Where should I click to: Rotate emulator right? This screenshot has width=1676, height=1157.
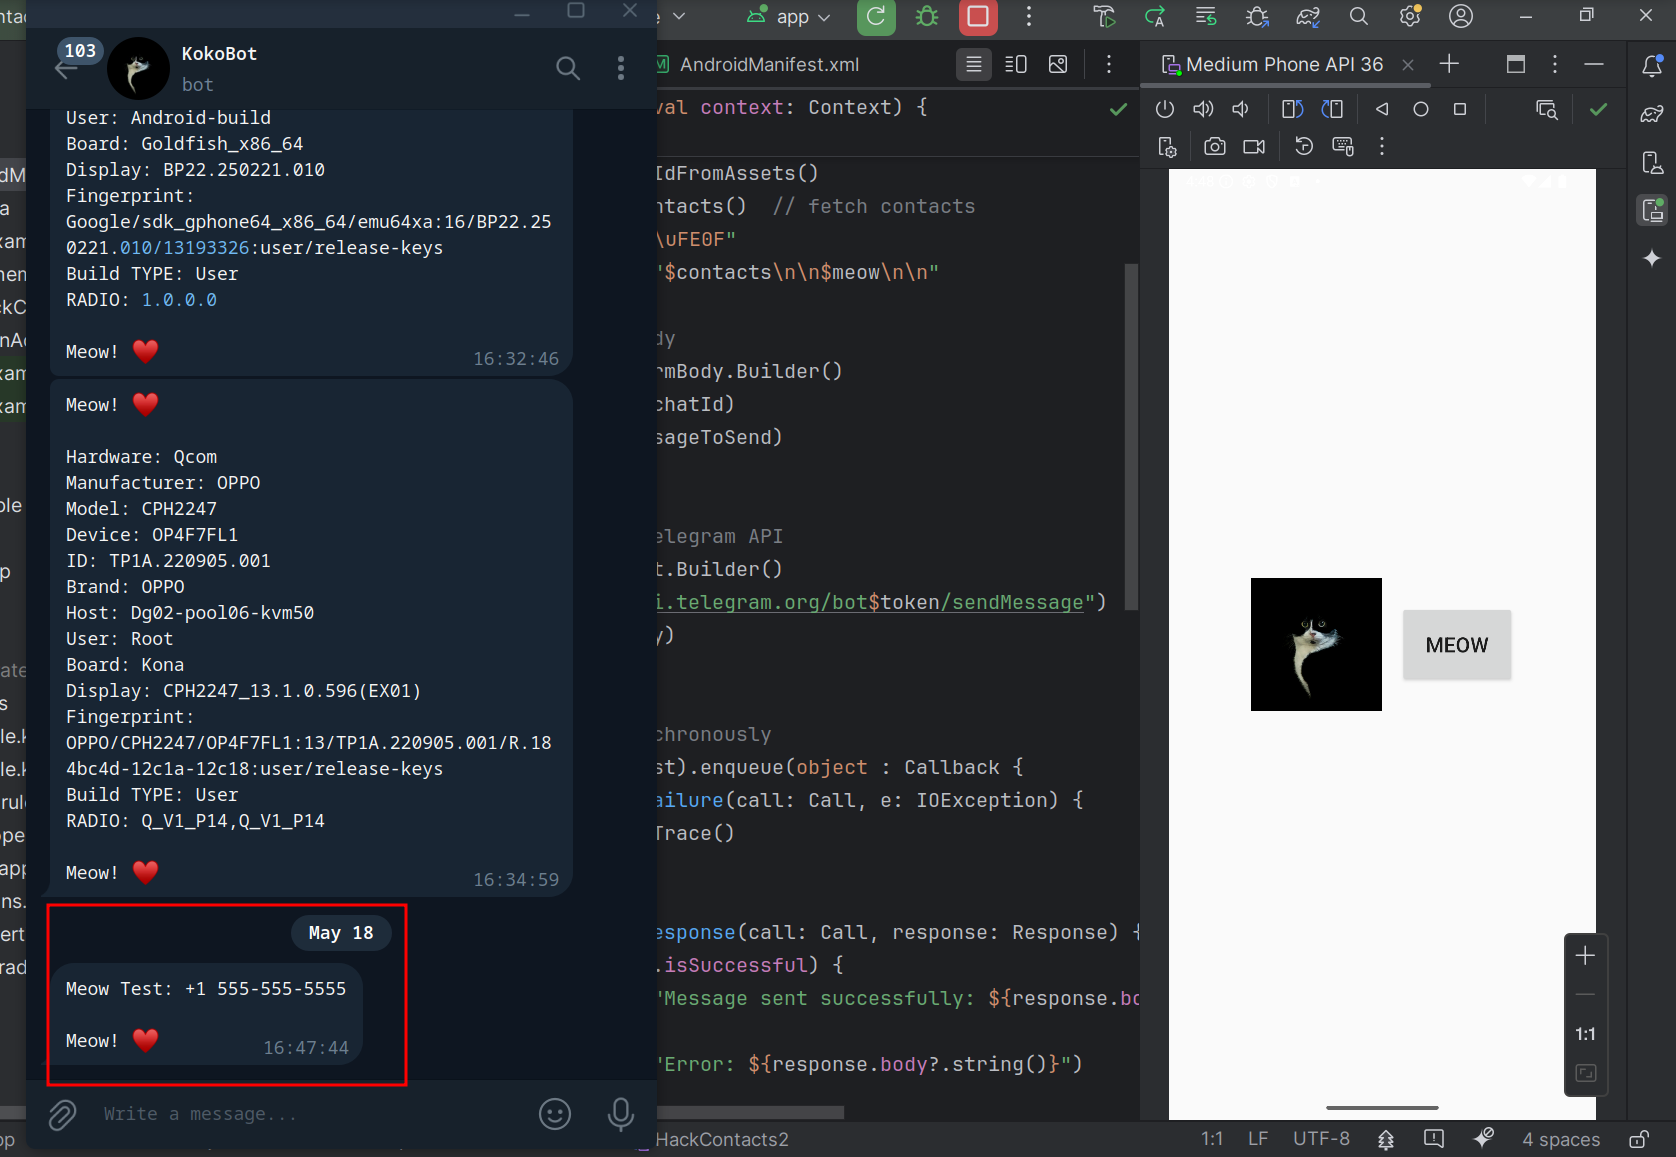pos(1332,109)
